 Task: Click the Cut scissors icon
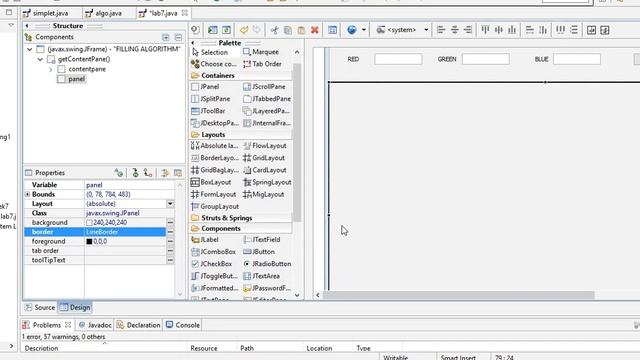(x=274, y=30)
